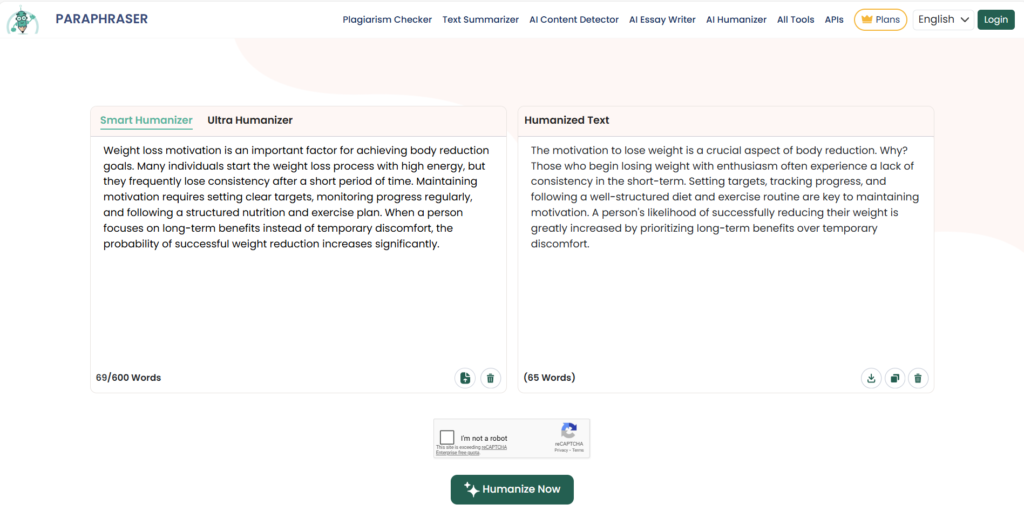
Task: Click the Paraphraser robot logo icon
Action: pos(22,19)
